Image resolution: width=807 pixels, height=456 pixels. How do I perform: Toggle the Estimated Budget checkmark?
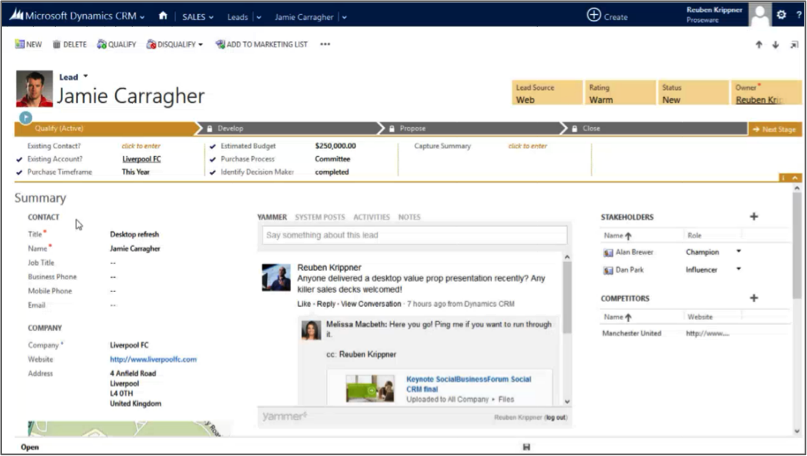[x=213, y=146]
